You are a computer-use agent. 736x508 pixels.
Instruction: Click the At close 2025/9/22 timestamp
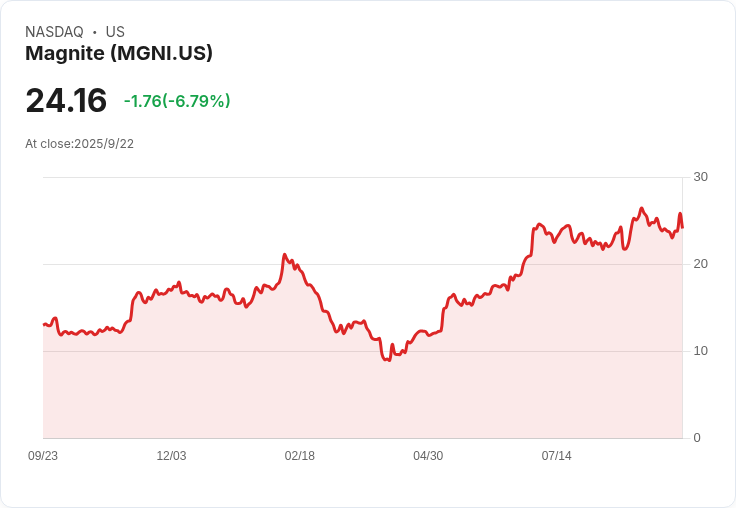tap(79, 144)
